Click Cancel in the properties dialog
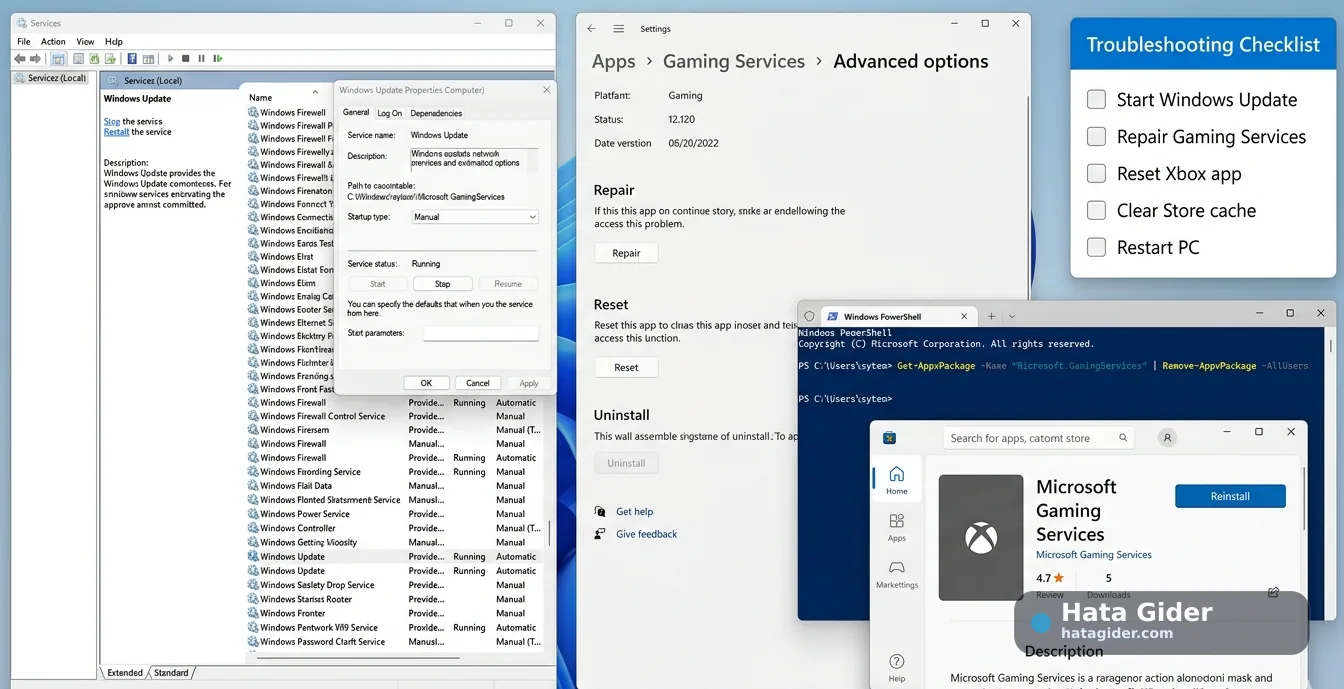This screenshot has height=689, width=1344. tap(478, 383)
